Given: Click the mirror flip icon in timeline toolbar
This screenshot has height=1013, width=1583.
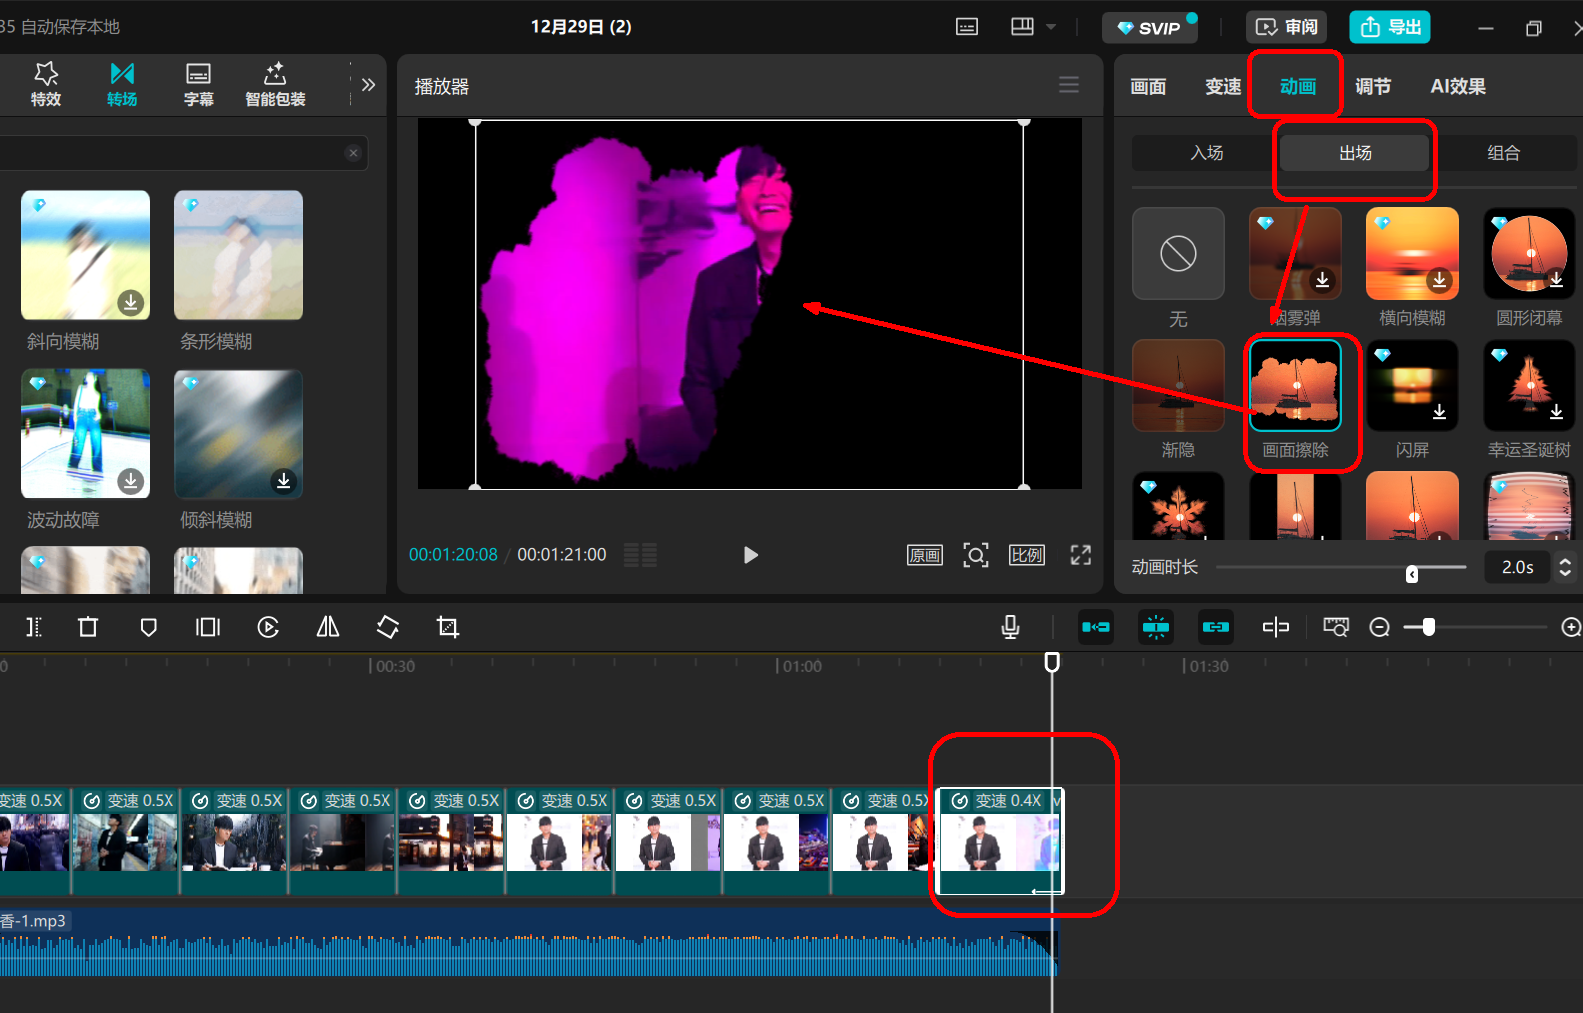Looking at the screenshot, I should pyautogui.click(x=328, y=627).
